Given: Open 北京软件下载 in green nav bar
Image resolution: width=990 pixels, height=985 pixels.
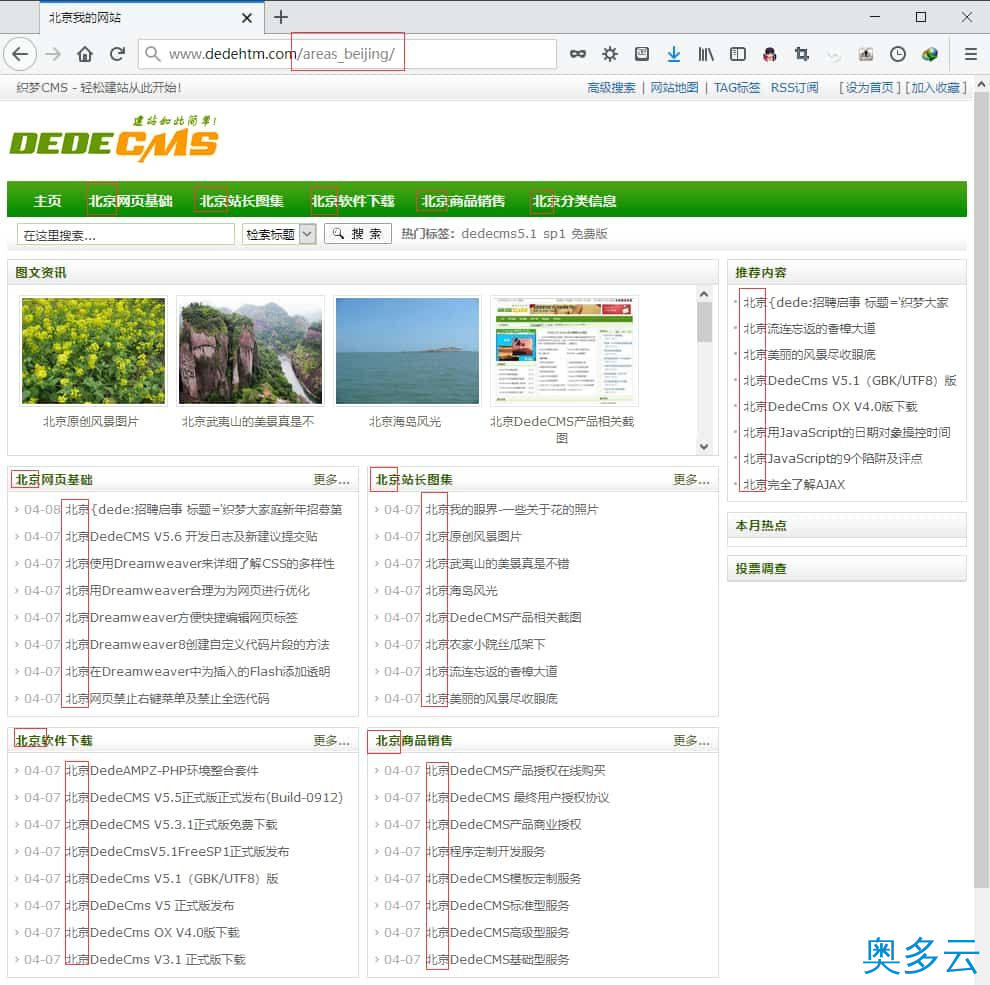Looking at the screenshot, I should (352, 201).
